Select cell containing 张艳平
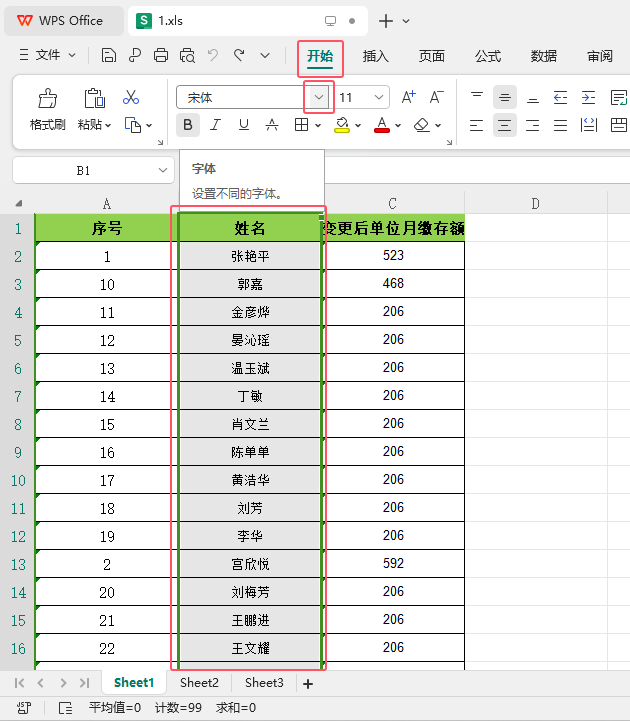Image resolution: width=630 pixels, height=721 pixels. click(250, 256)
